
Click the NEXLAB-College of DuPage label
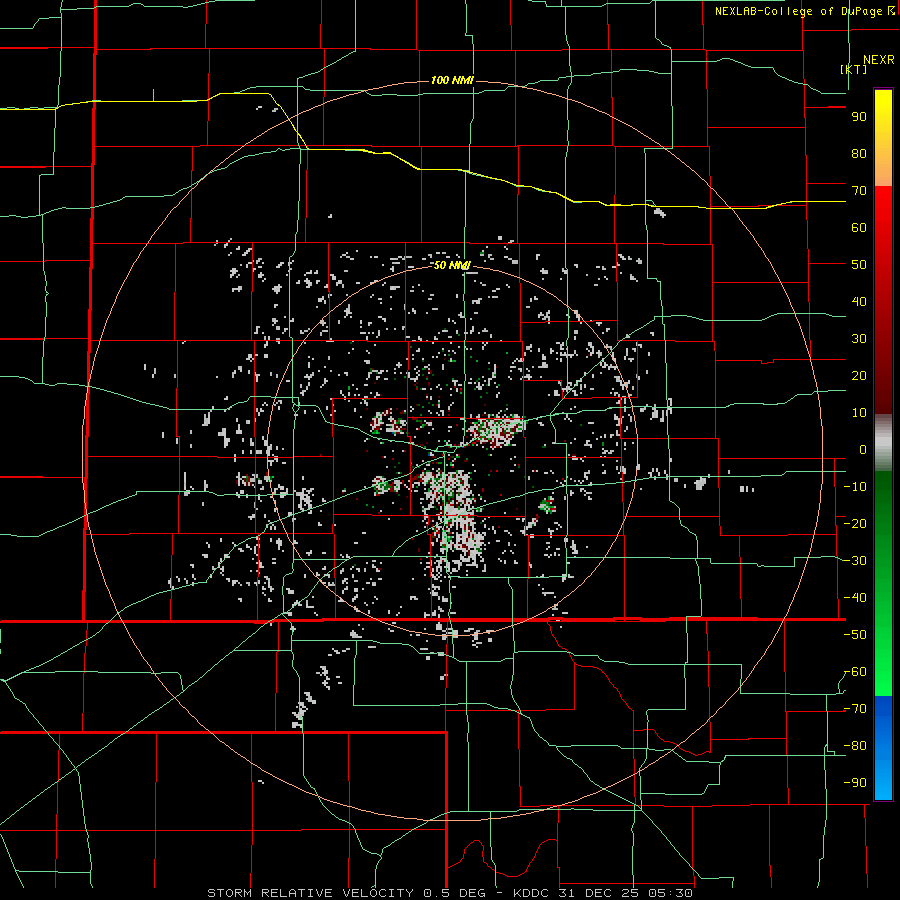pyautogui.click(x=799, y=11)
